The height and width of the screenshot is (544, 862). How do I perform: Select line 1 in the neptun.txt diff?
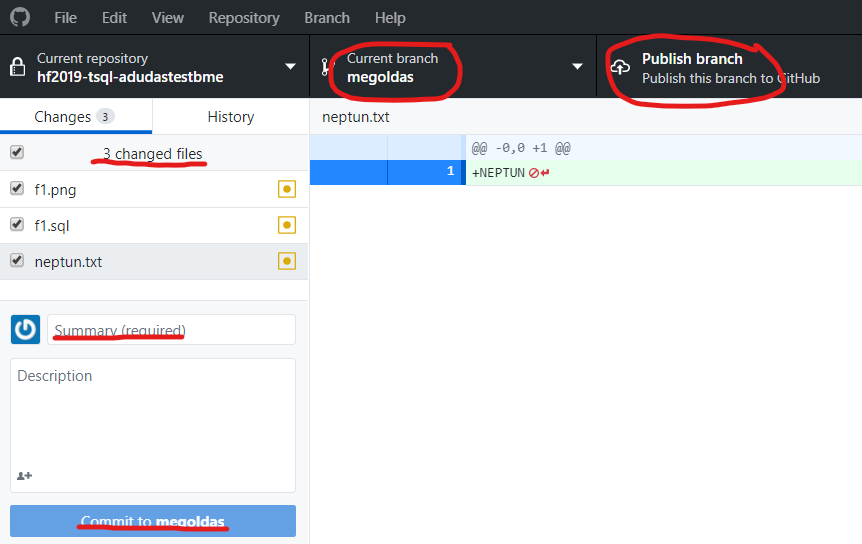click(x=426, y=172)
